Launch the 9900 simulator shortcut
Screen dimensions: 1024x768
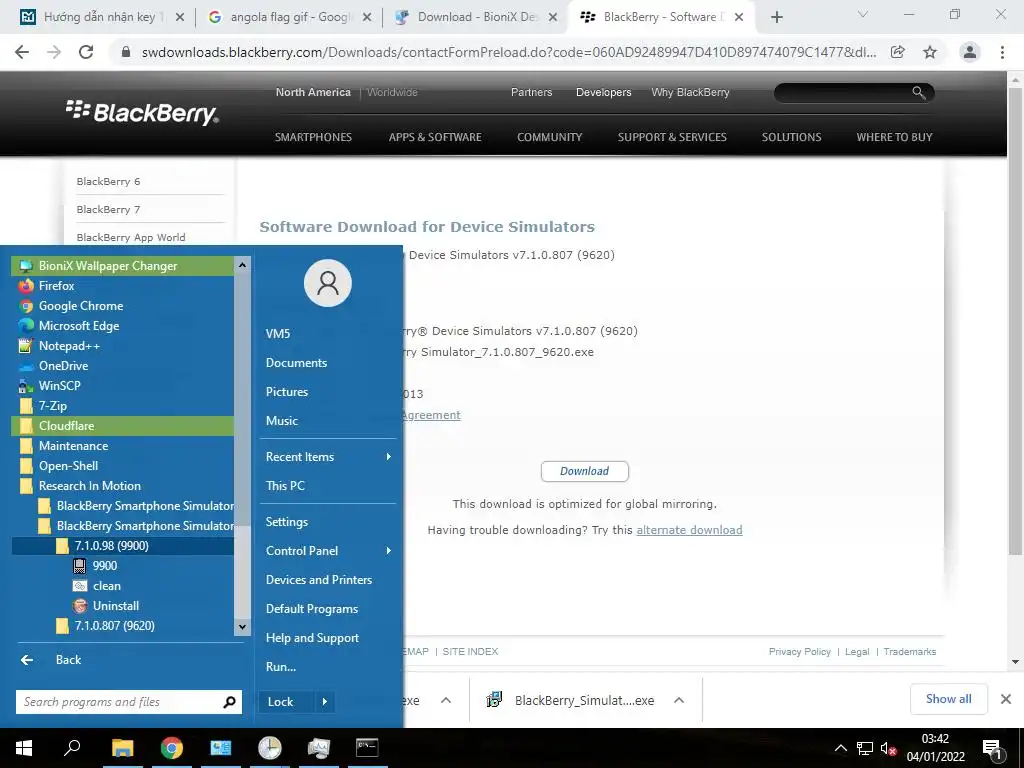tap(123, 566)
